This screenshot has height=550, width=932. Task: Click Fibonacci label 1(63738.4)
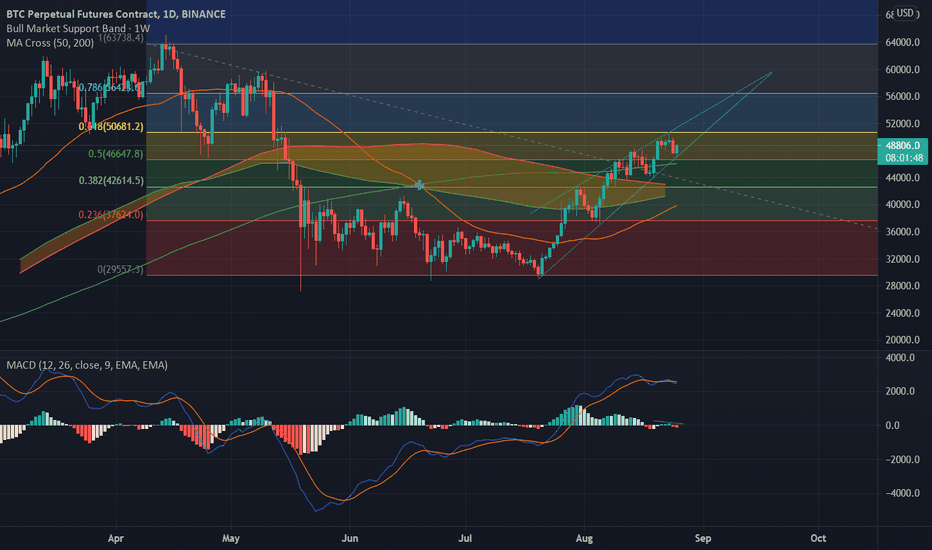(121, 38)
